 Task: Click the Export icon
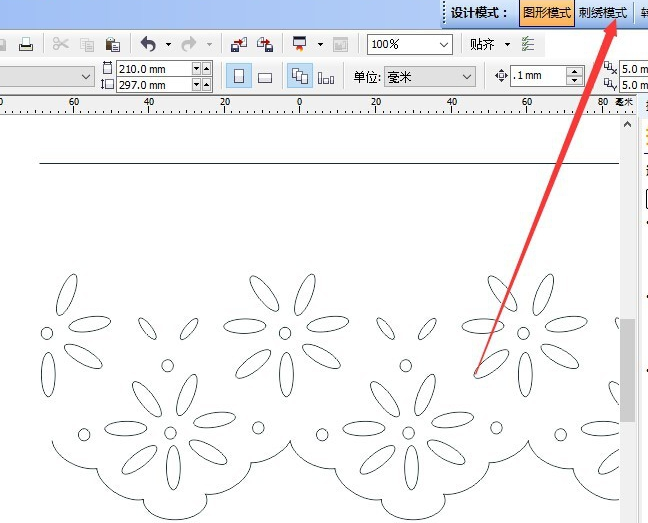(265, 44)
